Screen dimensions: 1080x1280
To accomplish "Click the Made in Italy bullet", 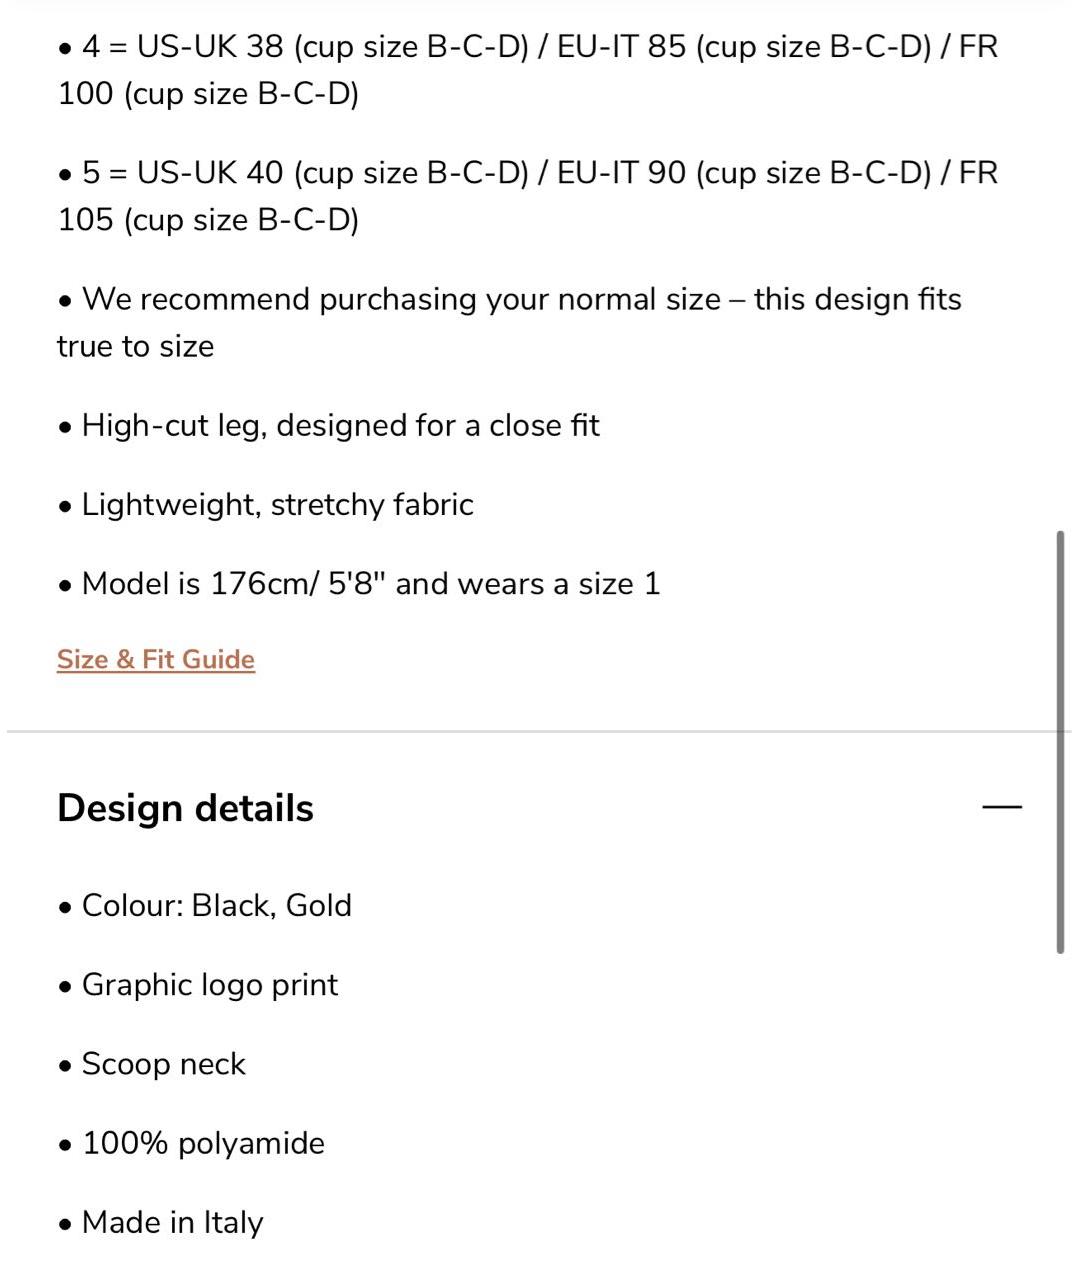I will [x=160, y=1221].
